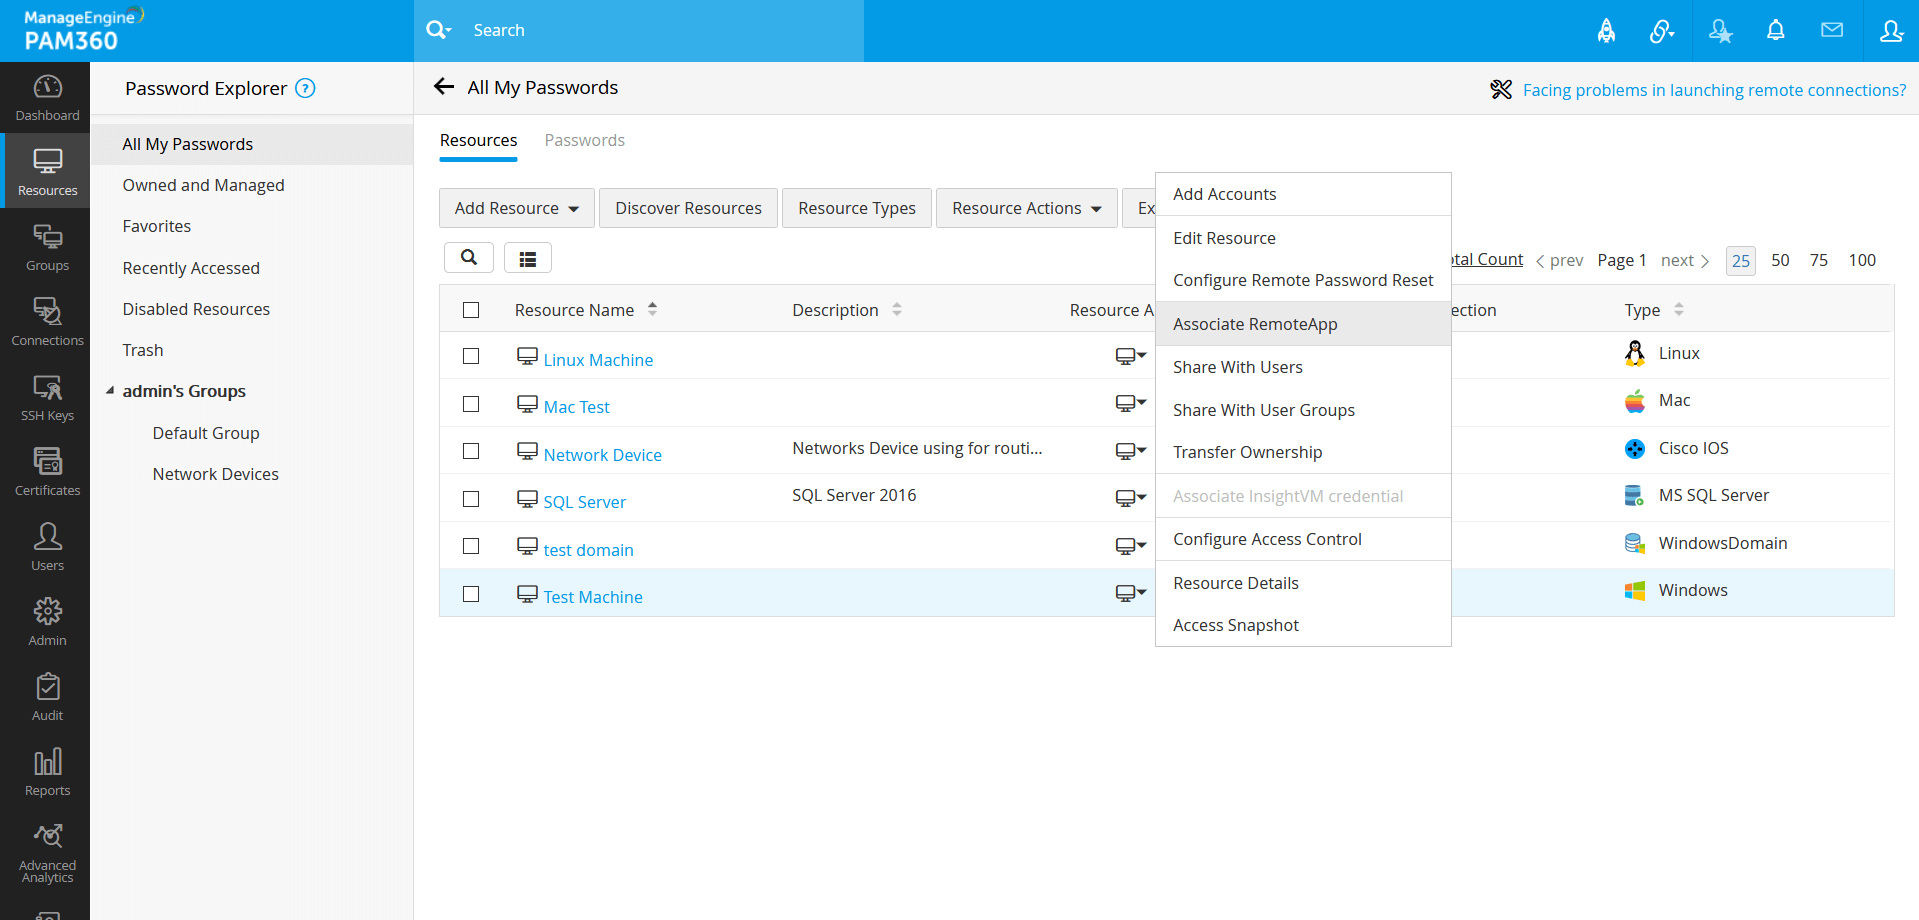The width and height of the screenshot is (1919, 920).
Task: Click the Discover Resources button
Action: point(688,208)
